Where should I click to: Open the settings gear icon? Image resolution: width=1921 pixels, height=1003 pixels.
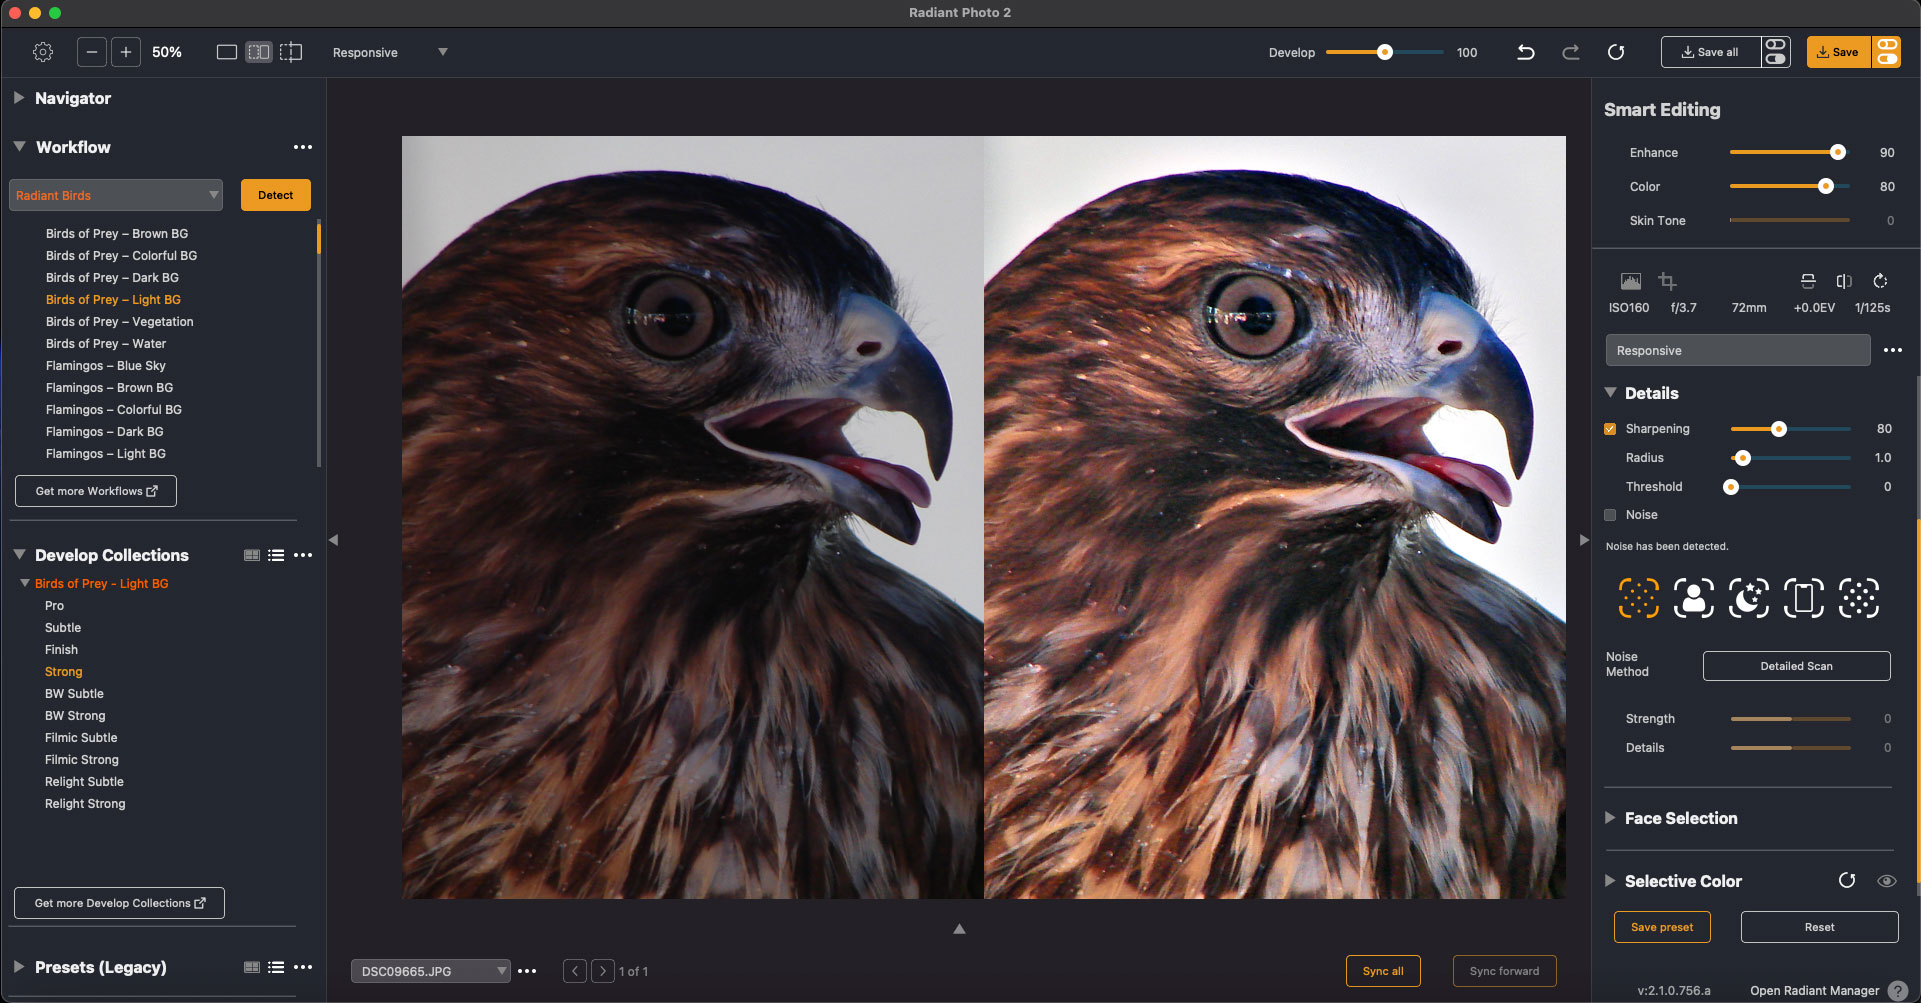click(x=43, y=52)
